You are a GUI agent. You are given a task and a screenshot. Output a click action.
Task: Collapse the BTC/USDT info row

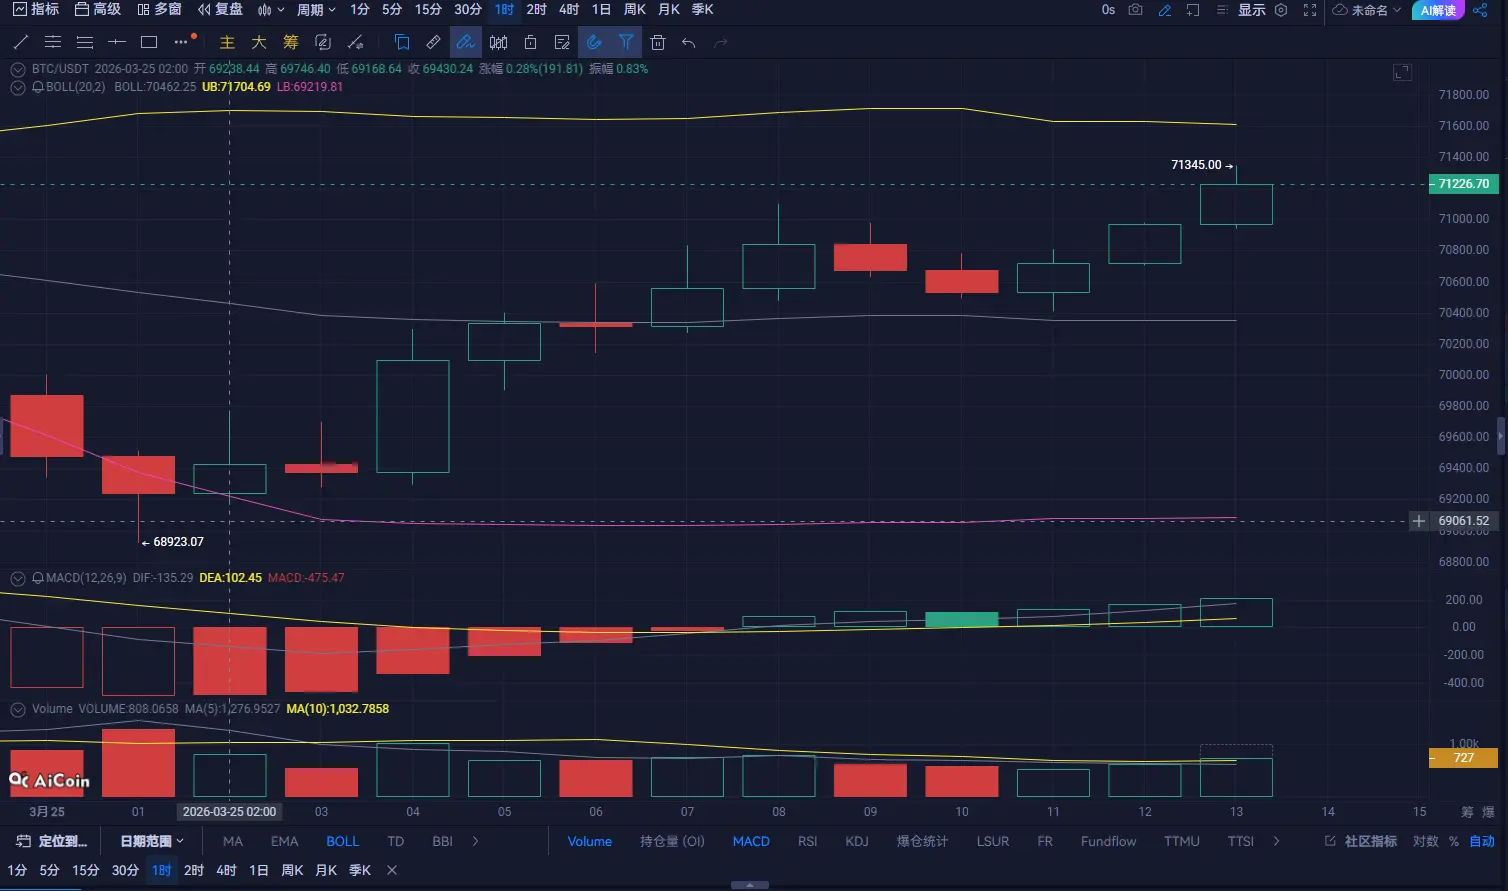[17, 69]
